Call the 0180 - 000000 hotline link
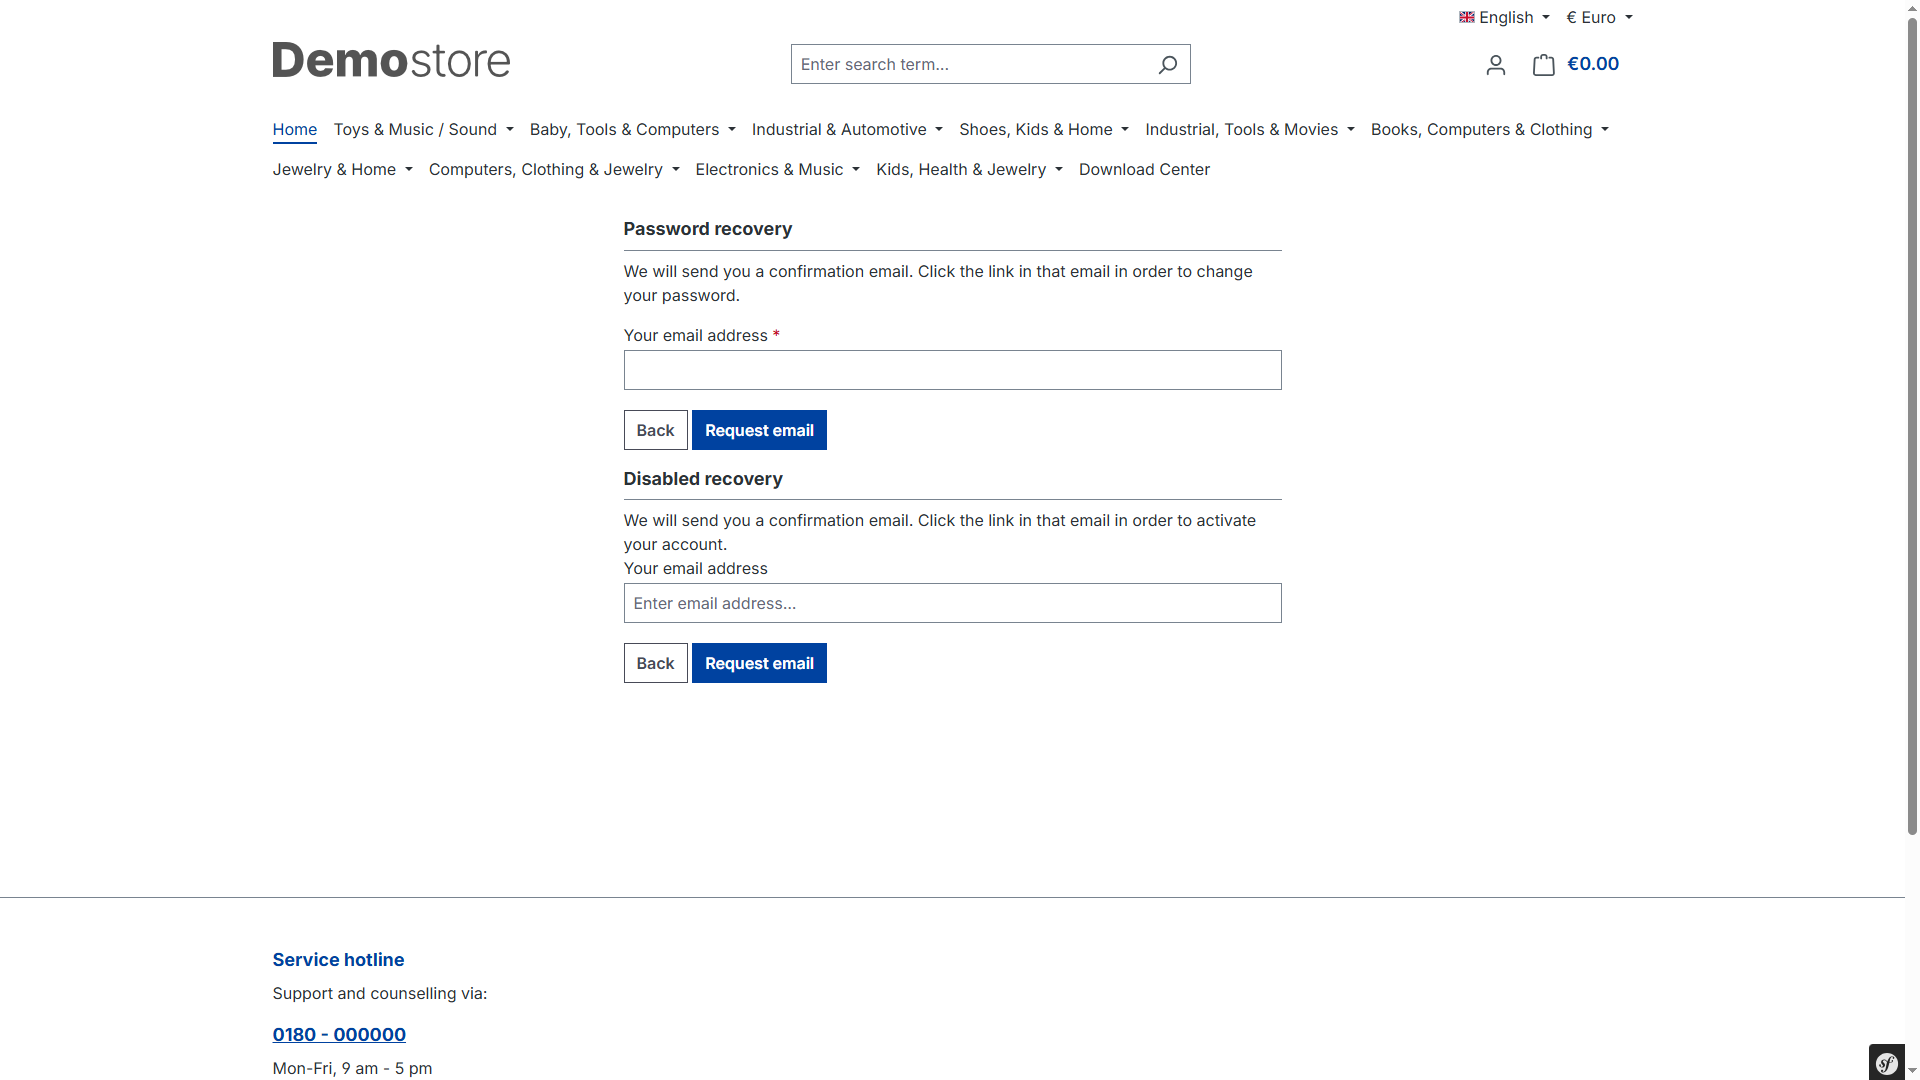 pos(339,1035)
